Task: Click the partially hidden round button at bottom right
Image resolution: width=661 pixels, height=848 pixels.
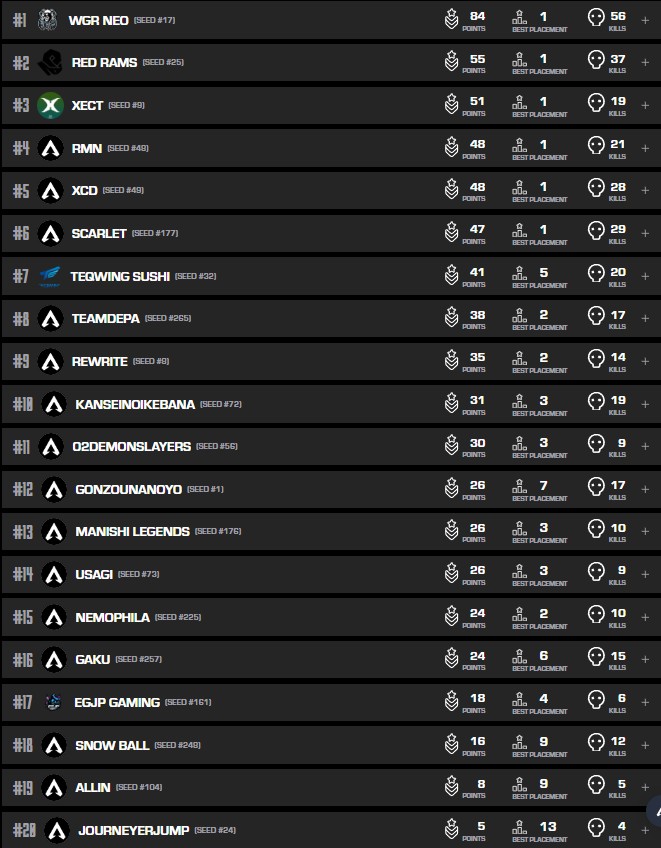Action: [x=654, y=812]
